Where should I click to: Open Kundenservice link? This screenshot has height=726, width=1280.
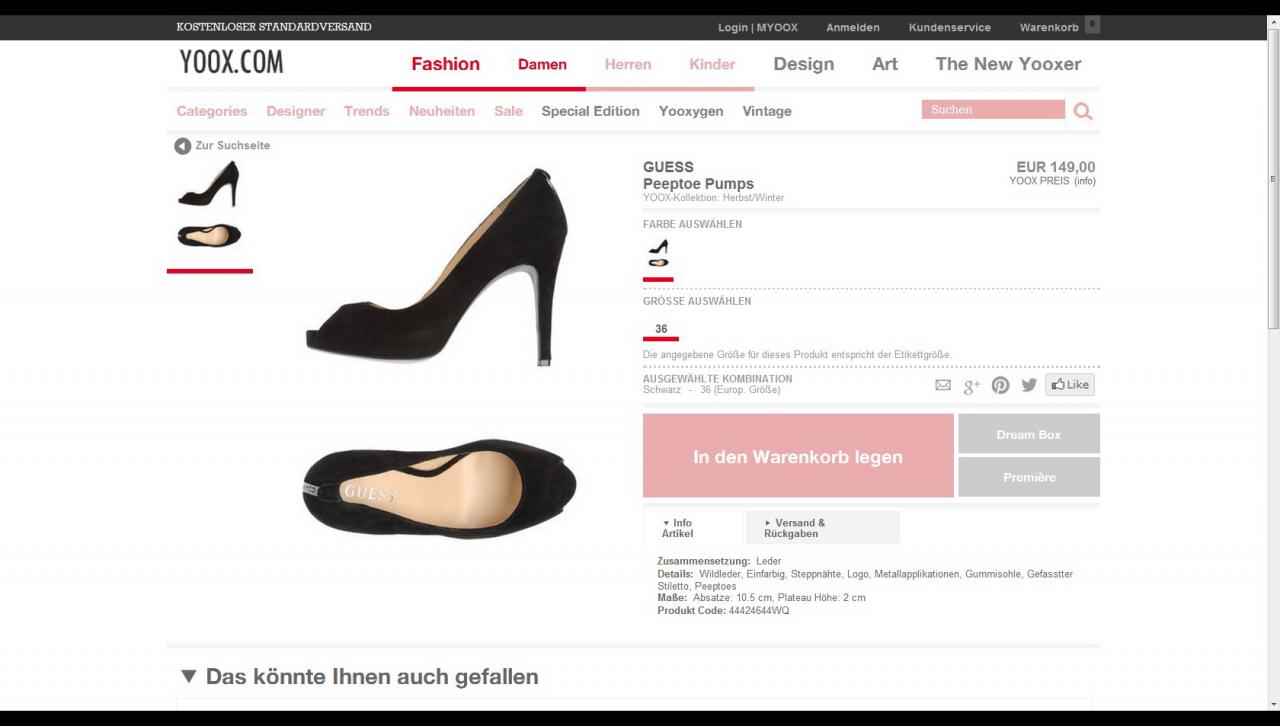tap(950, 28)
